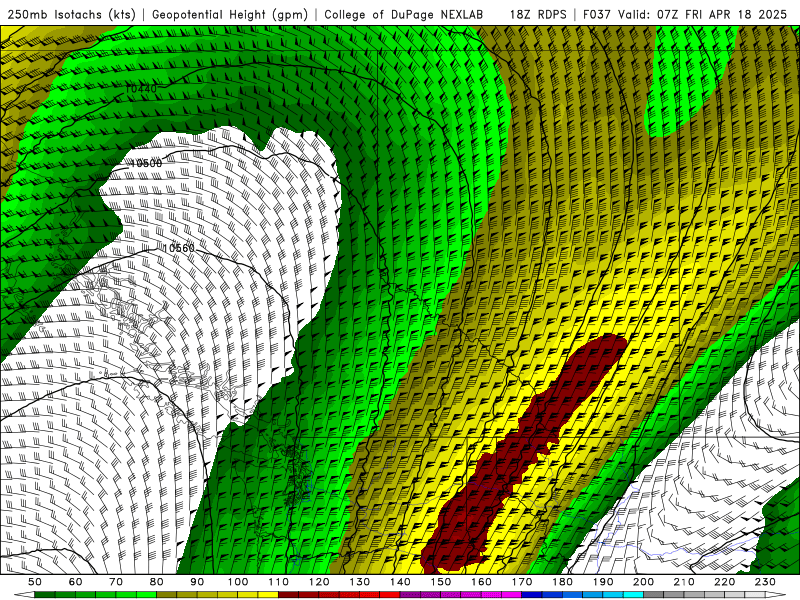The width and height of the screenshot is (800, 600).
Task: Click the 100 value on the color legend
Action: click(238, 582)
